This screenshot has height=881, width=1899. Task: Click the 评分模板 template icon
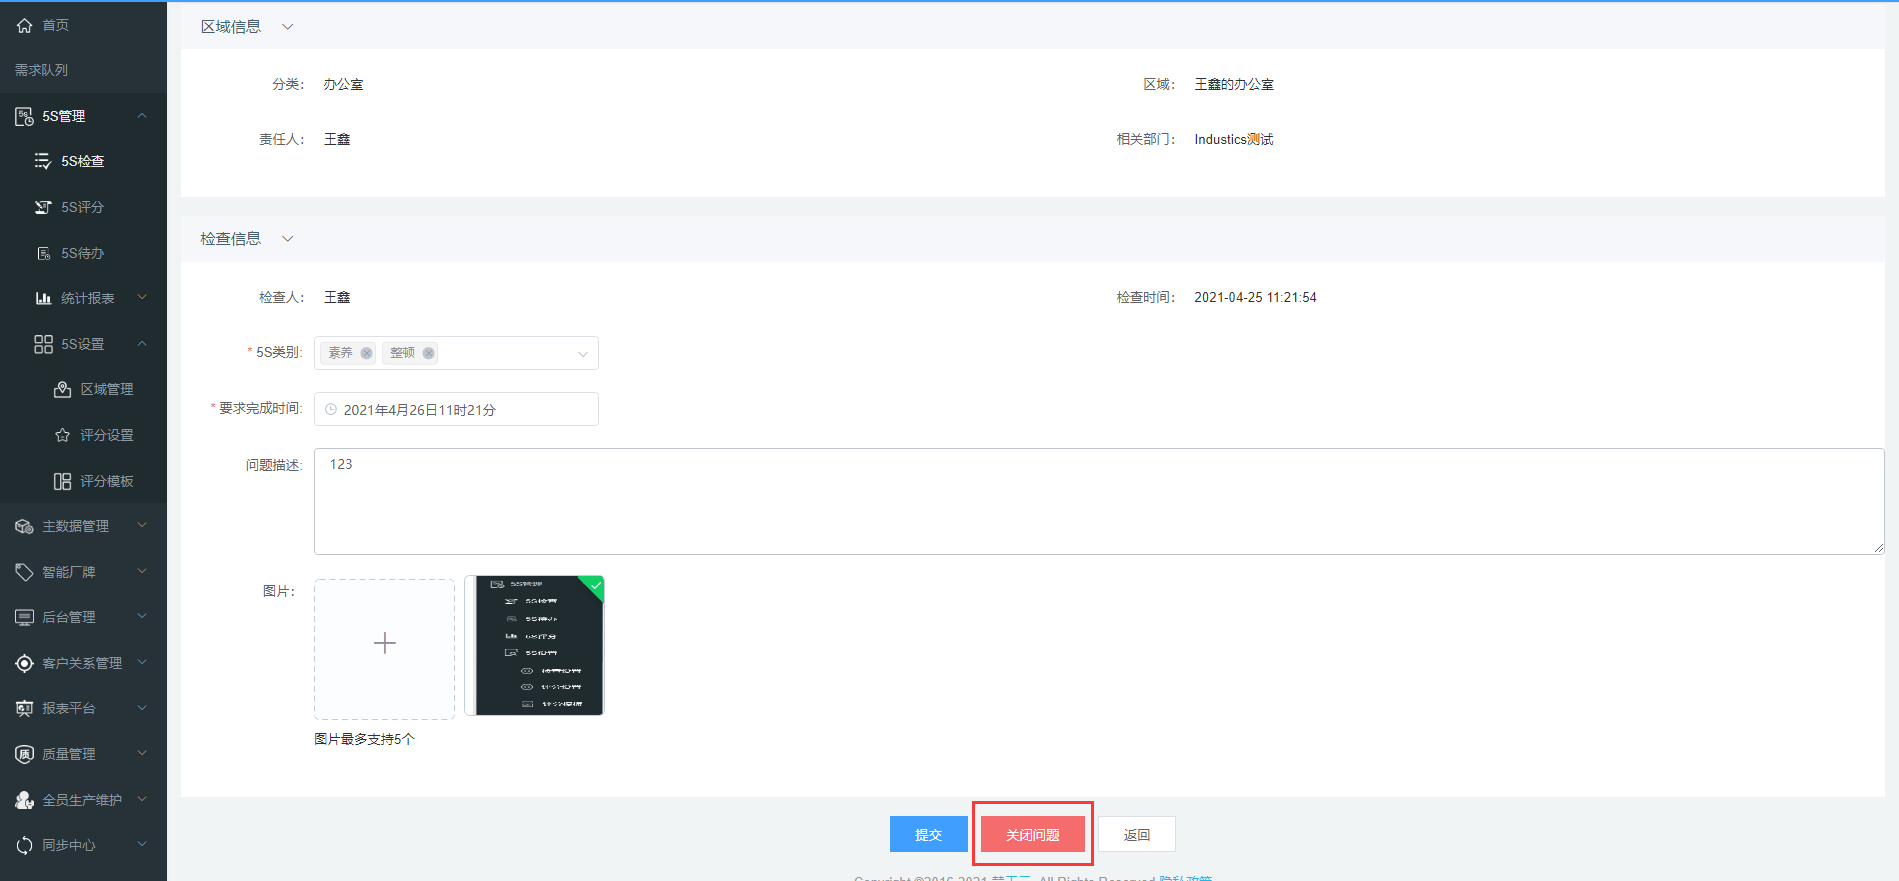[62, 481]
